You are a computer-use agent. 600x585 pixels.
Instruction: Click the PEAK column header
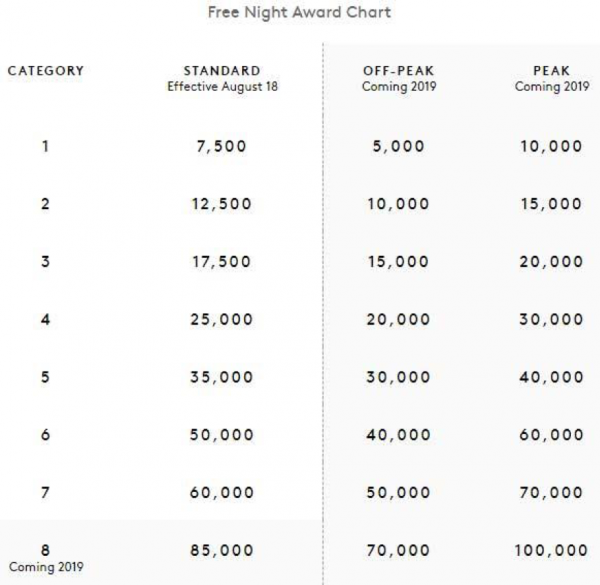click(552, 71)
